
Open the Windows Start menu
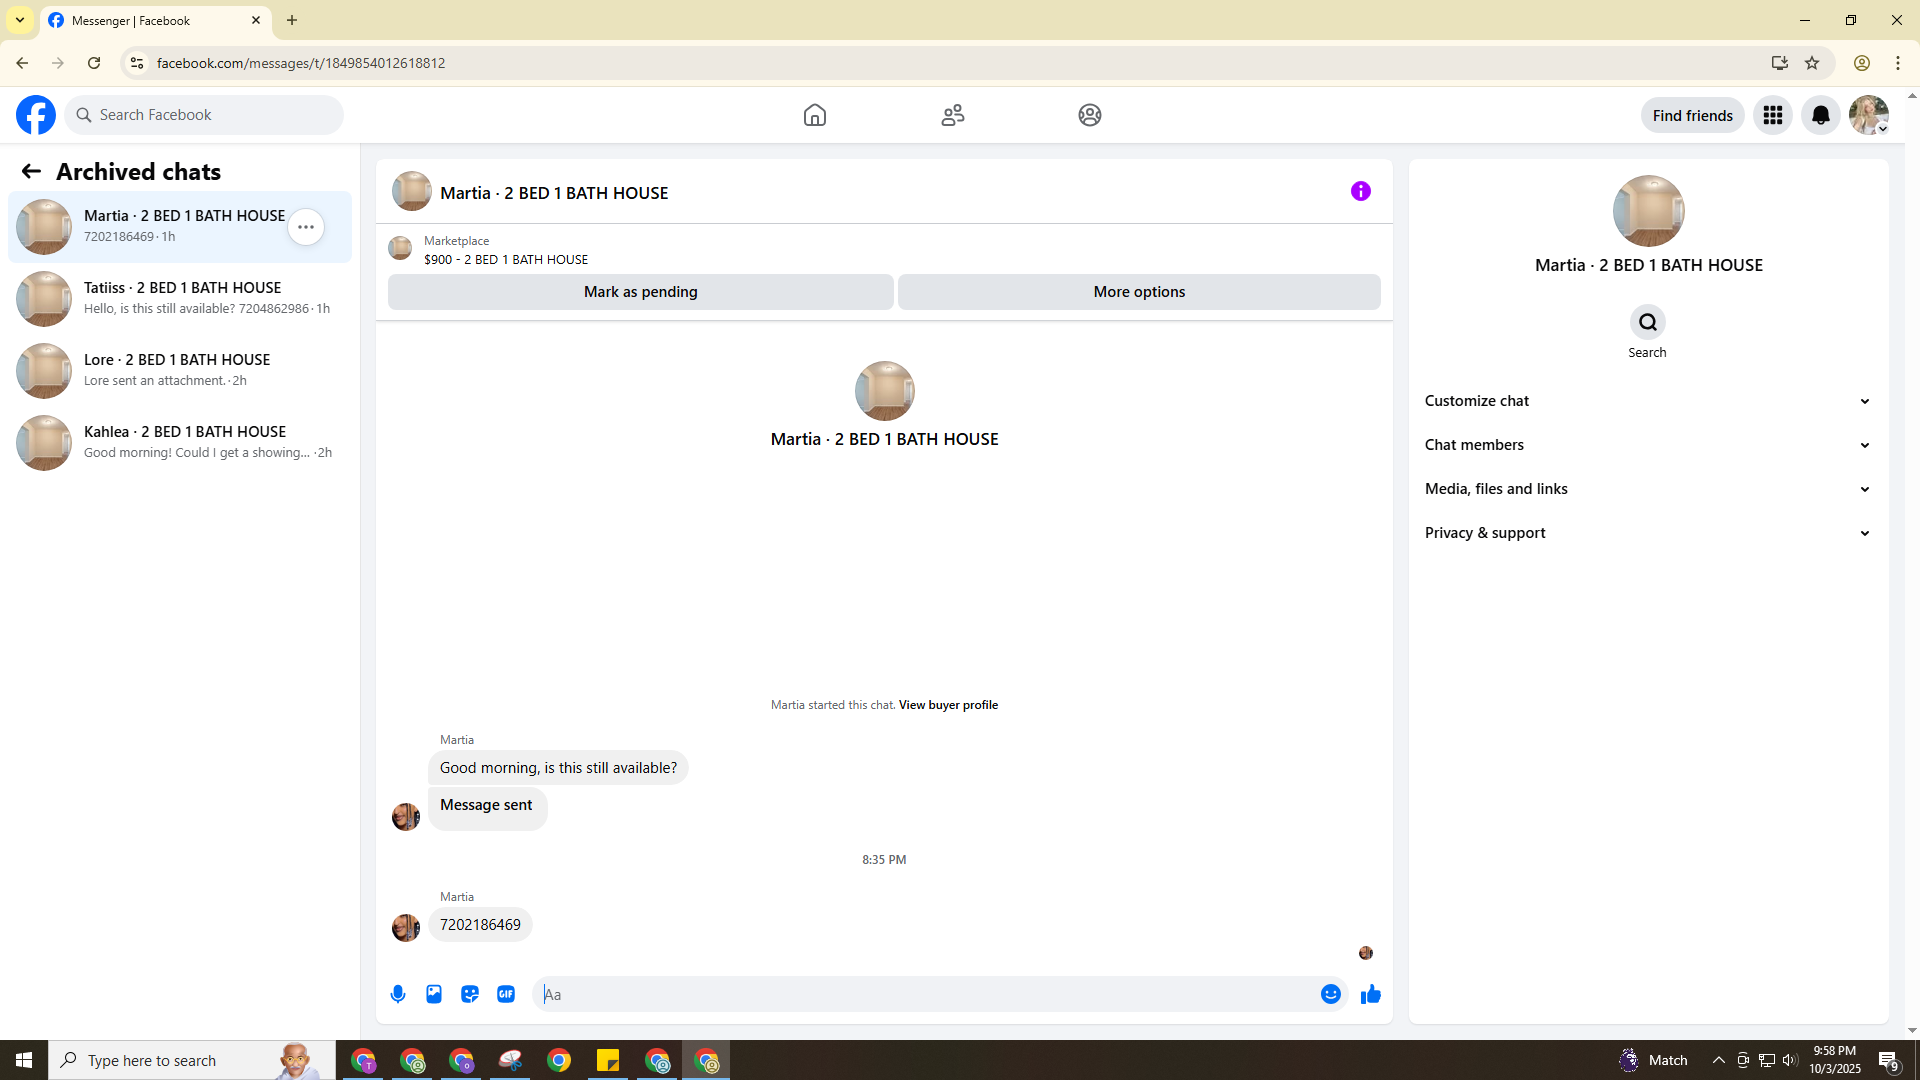click(24, 1060)
